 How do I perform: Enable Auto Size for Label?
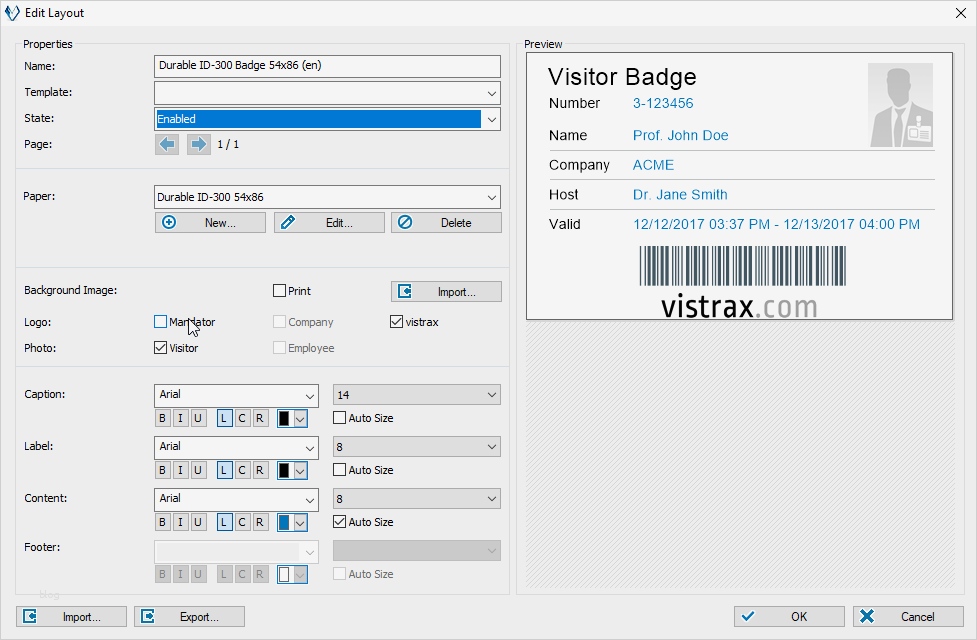coord(340,470)
